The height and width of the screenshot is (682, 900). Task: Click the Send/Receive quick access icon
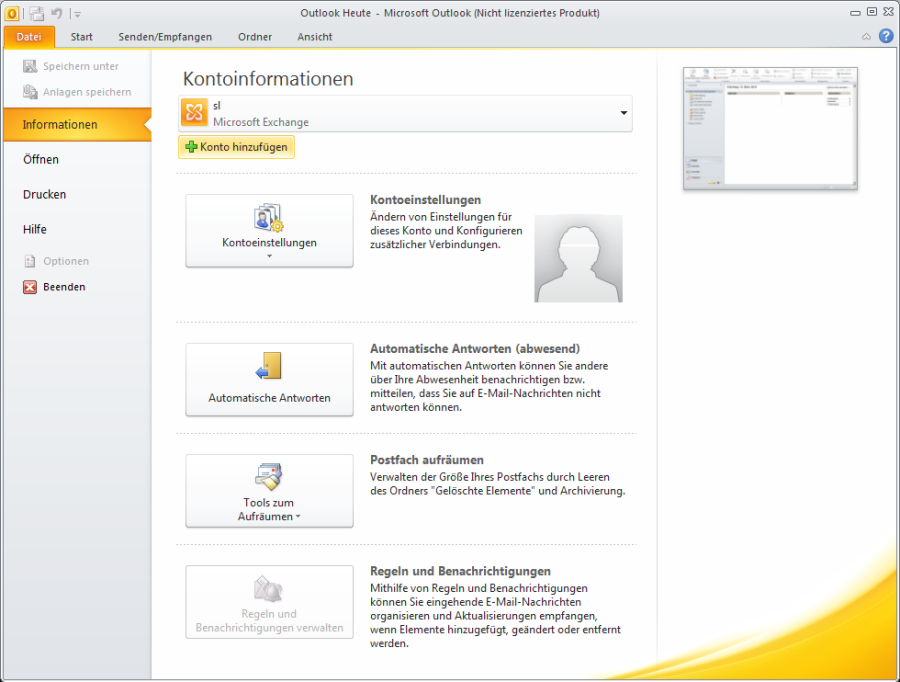[x=37, y=13]
